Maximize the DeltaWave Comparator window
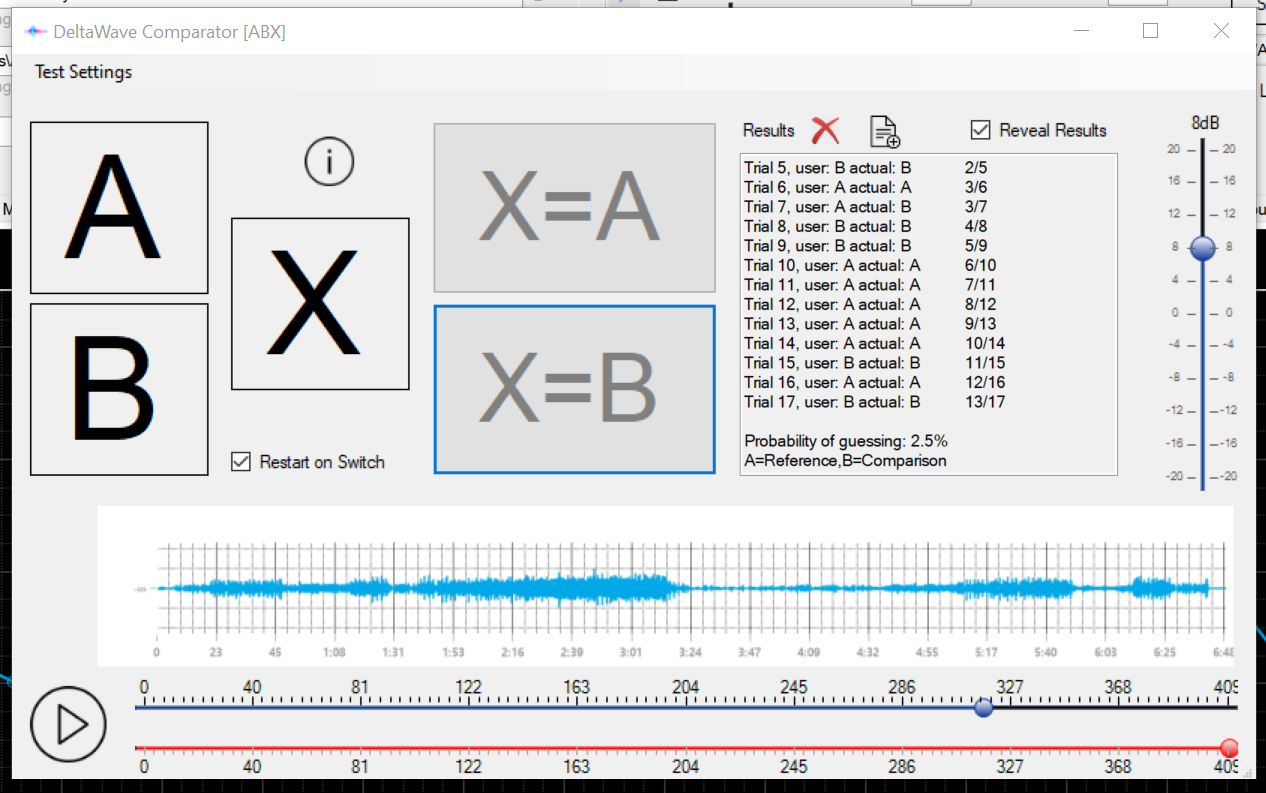Image resolution: width=1266 pixels, height=793 pixels. click(x=1150, y=31)
